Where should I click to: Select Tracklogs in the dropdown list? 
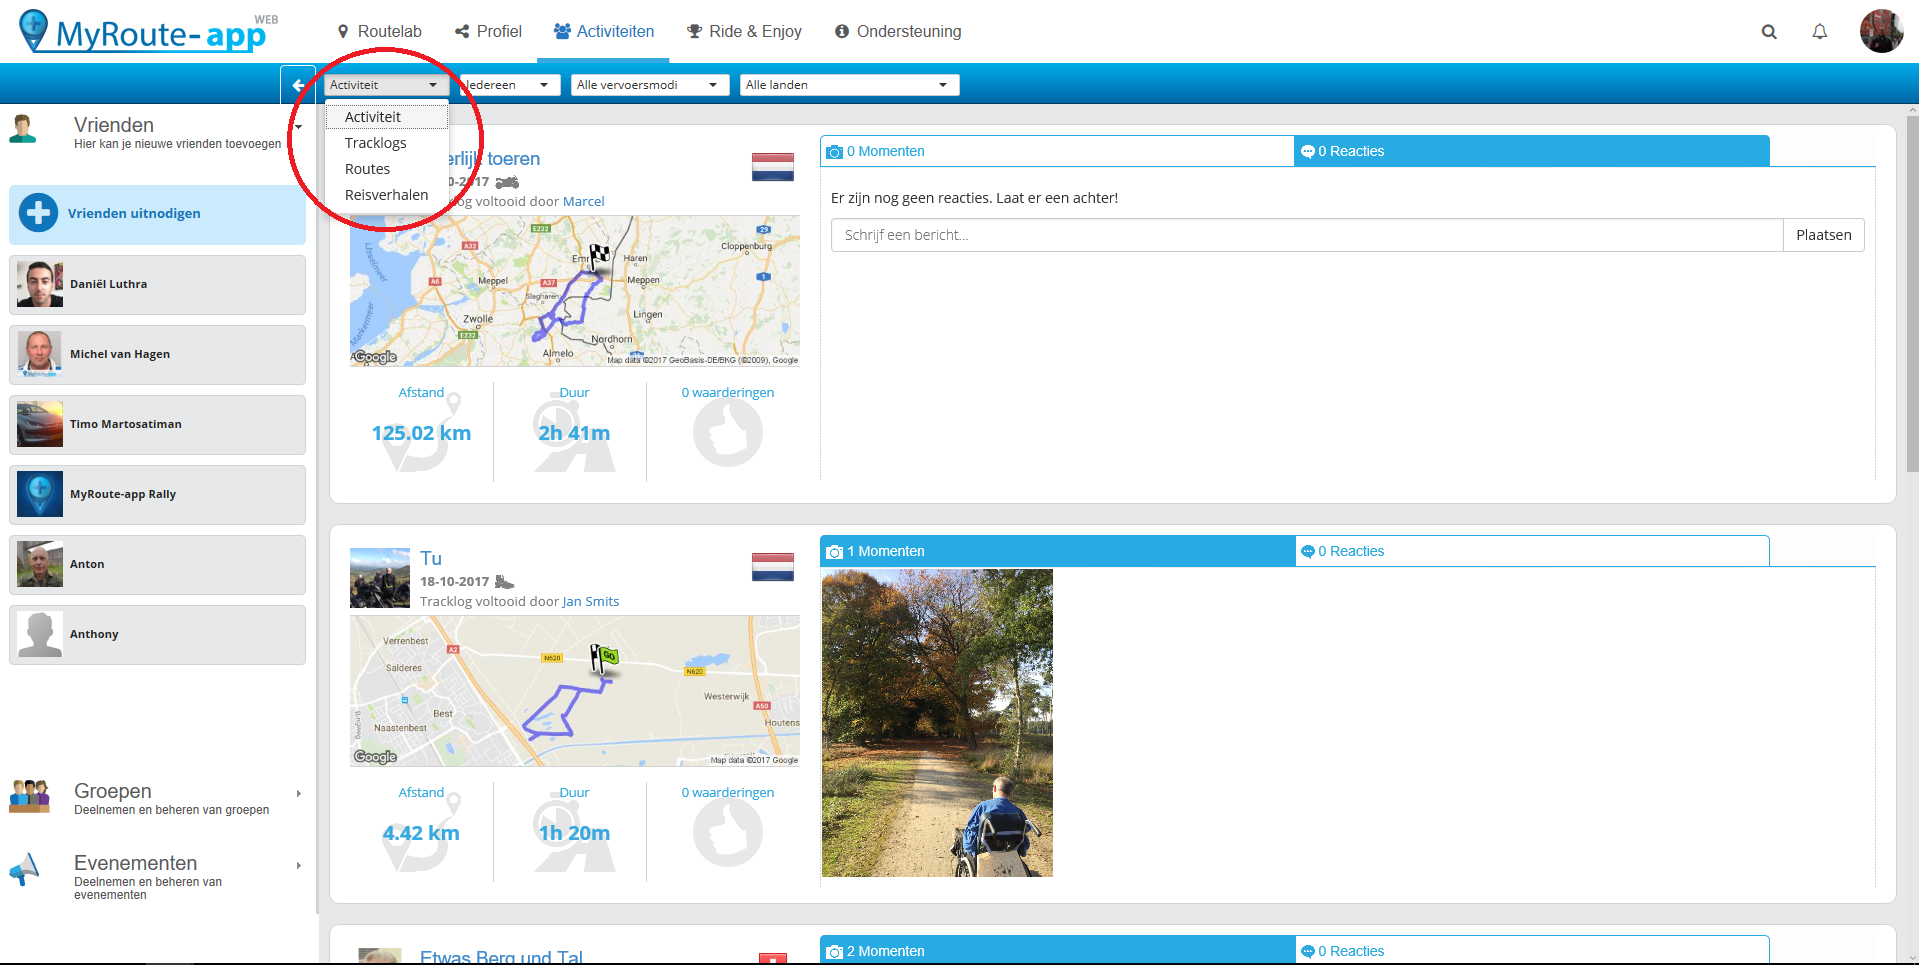point(387,143)
